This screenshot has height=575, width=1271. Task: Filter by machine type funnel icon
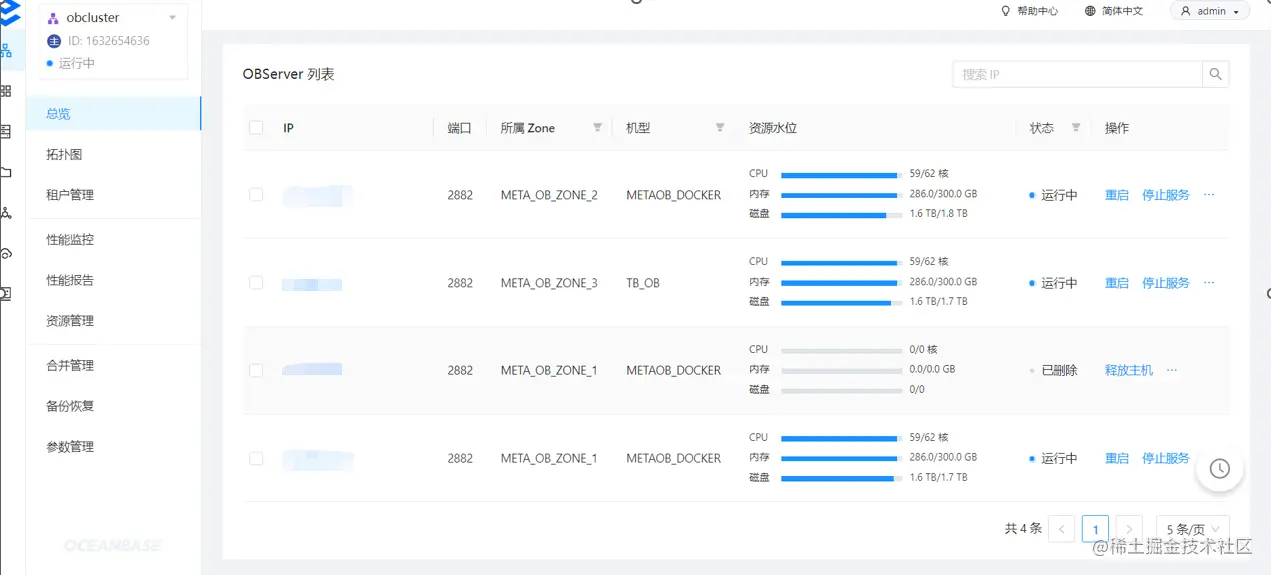click(719, 128)
